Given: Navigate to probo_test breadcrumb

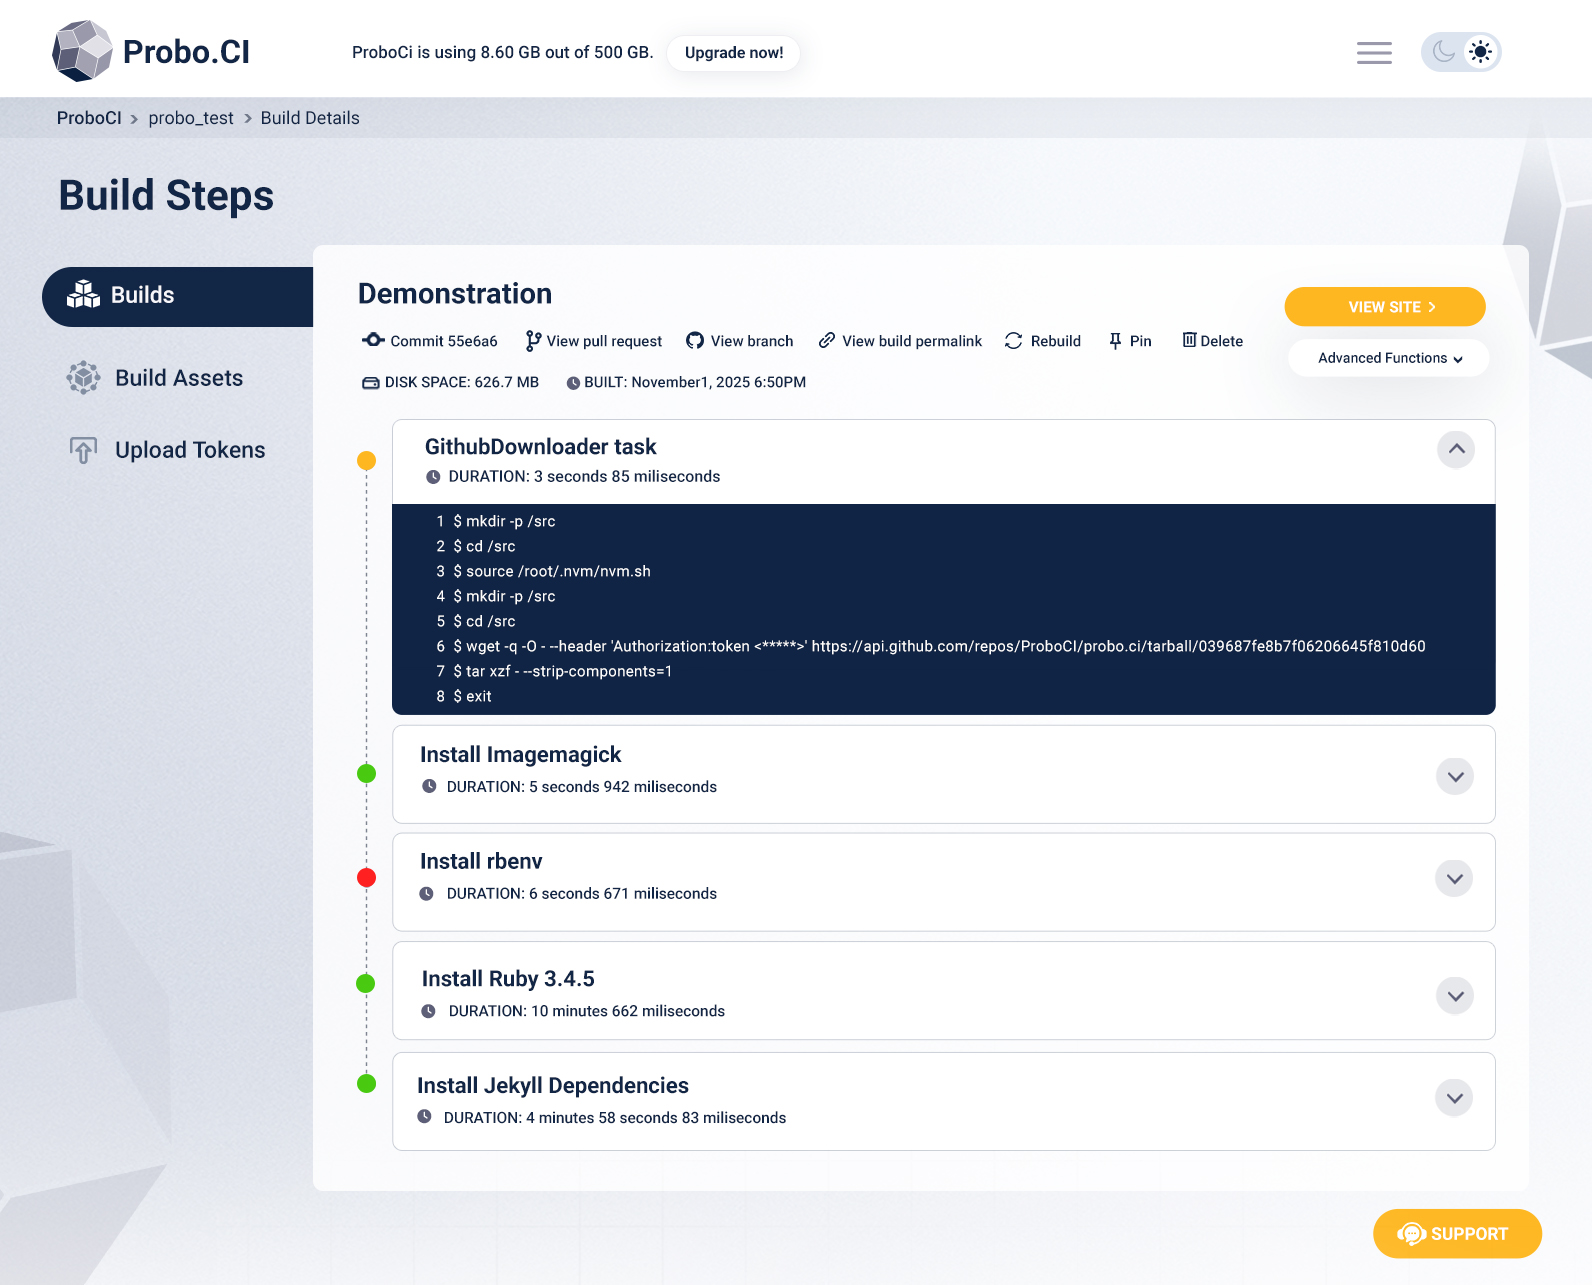Looking at the screenshot, I should coord(191,118).
